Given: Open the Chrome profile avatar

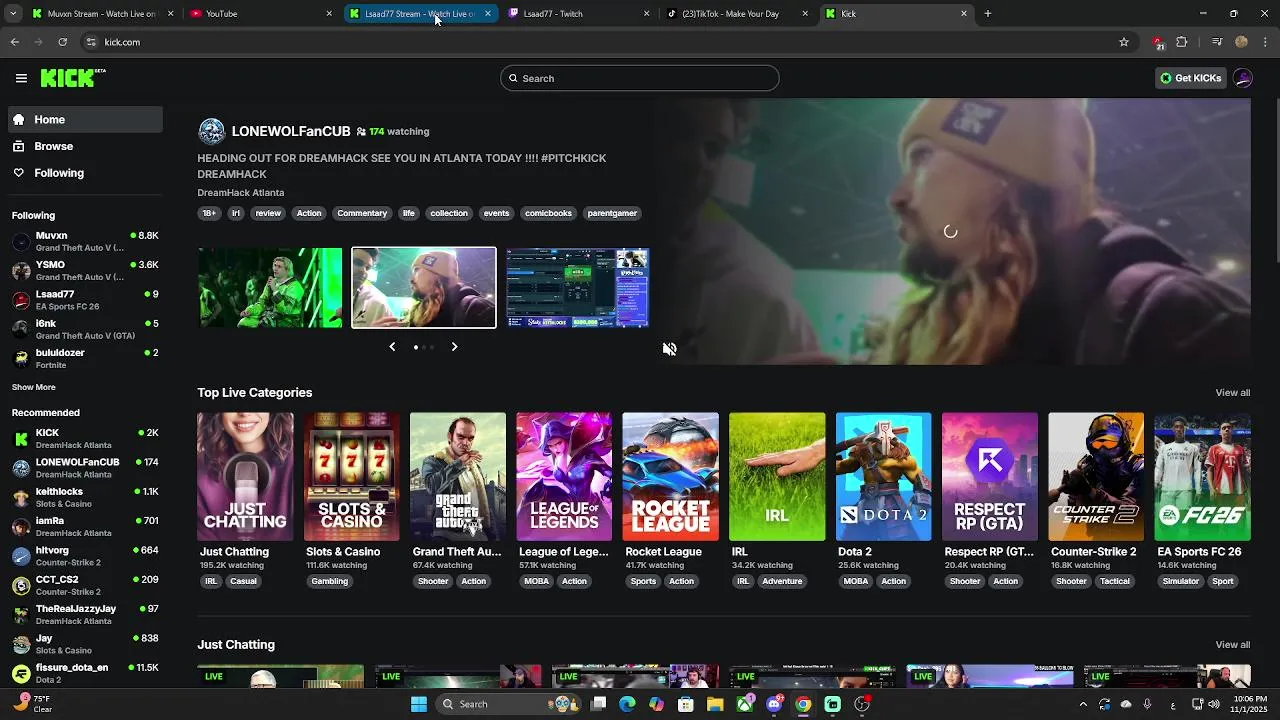Looking at the screenshot, I should 1241,42.
